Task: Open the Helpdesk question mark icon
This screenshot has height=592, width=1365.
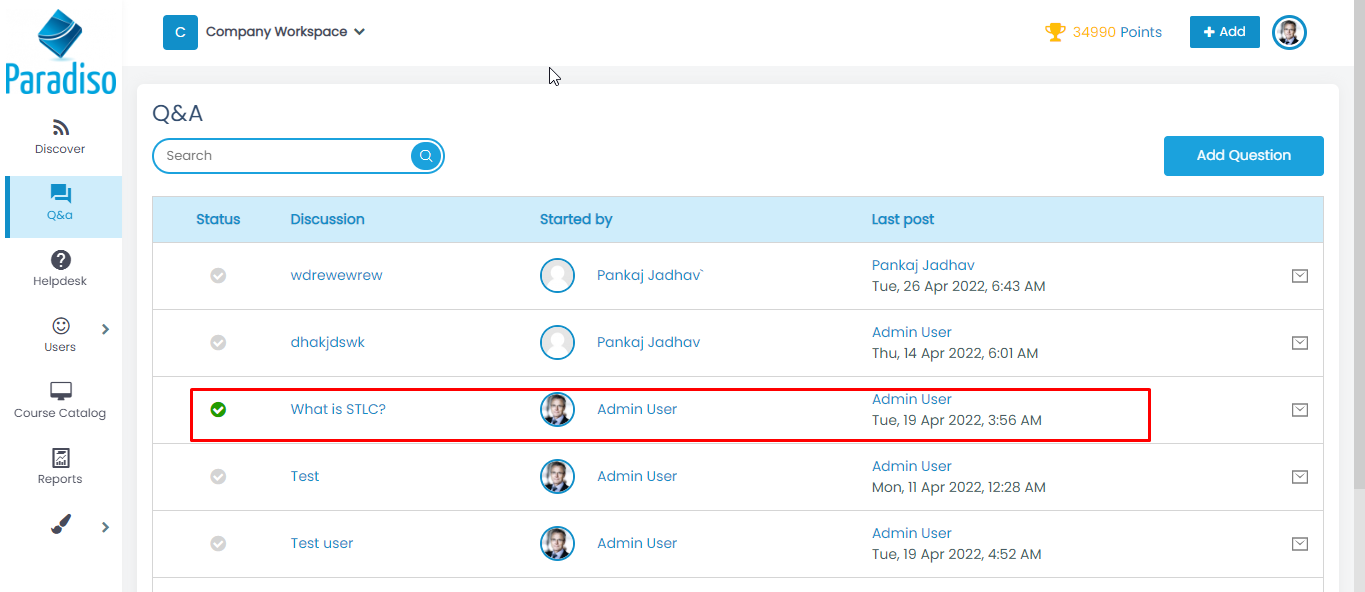Action: pos(60,260)
